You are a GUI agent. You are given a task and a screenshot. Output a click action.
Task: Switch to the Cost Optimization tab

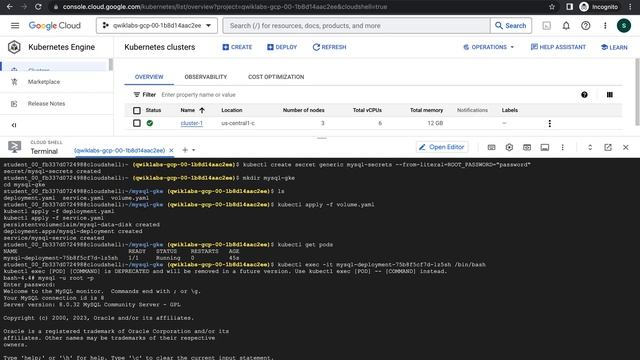276,77
